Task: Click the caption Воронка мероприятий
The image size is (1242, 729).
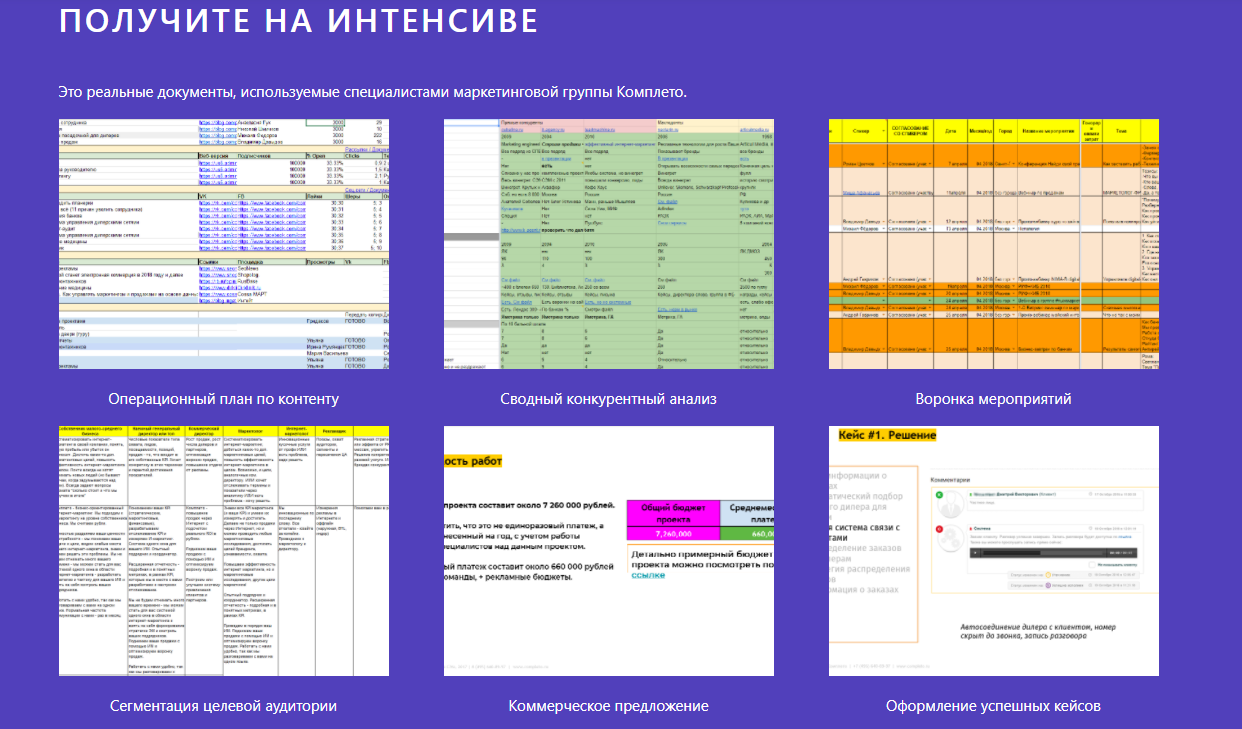Action: pyautogui.click(x=993, y=399)
